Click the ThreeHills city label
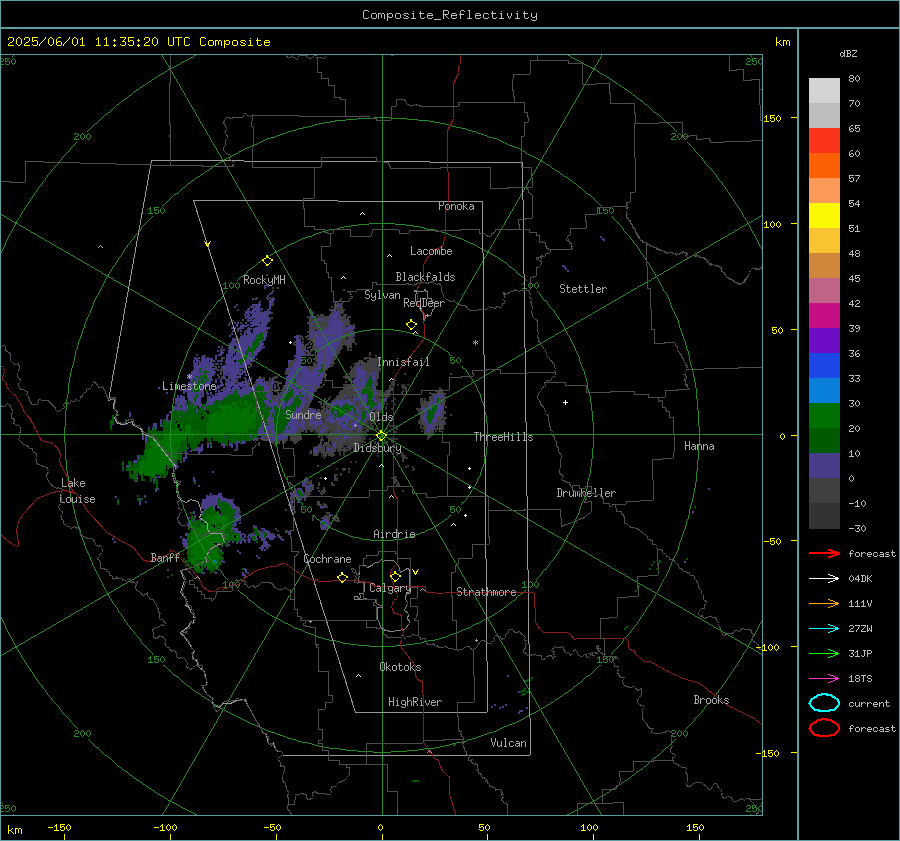The image size is (900, 841). point(503,437)
